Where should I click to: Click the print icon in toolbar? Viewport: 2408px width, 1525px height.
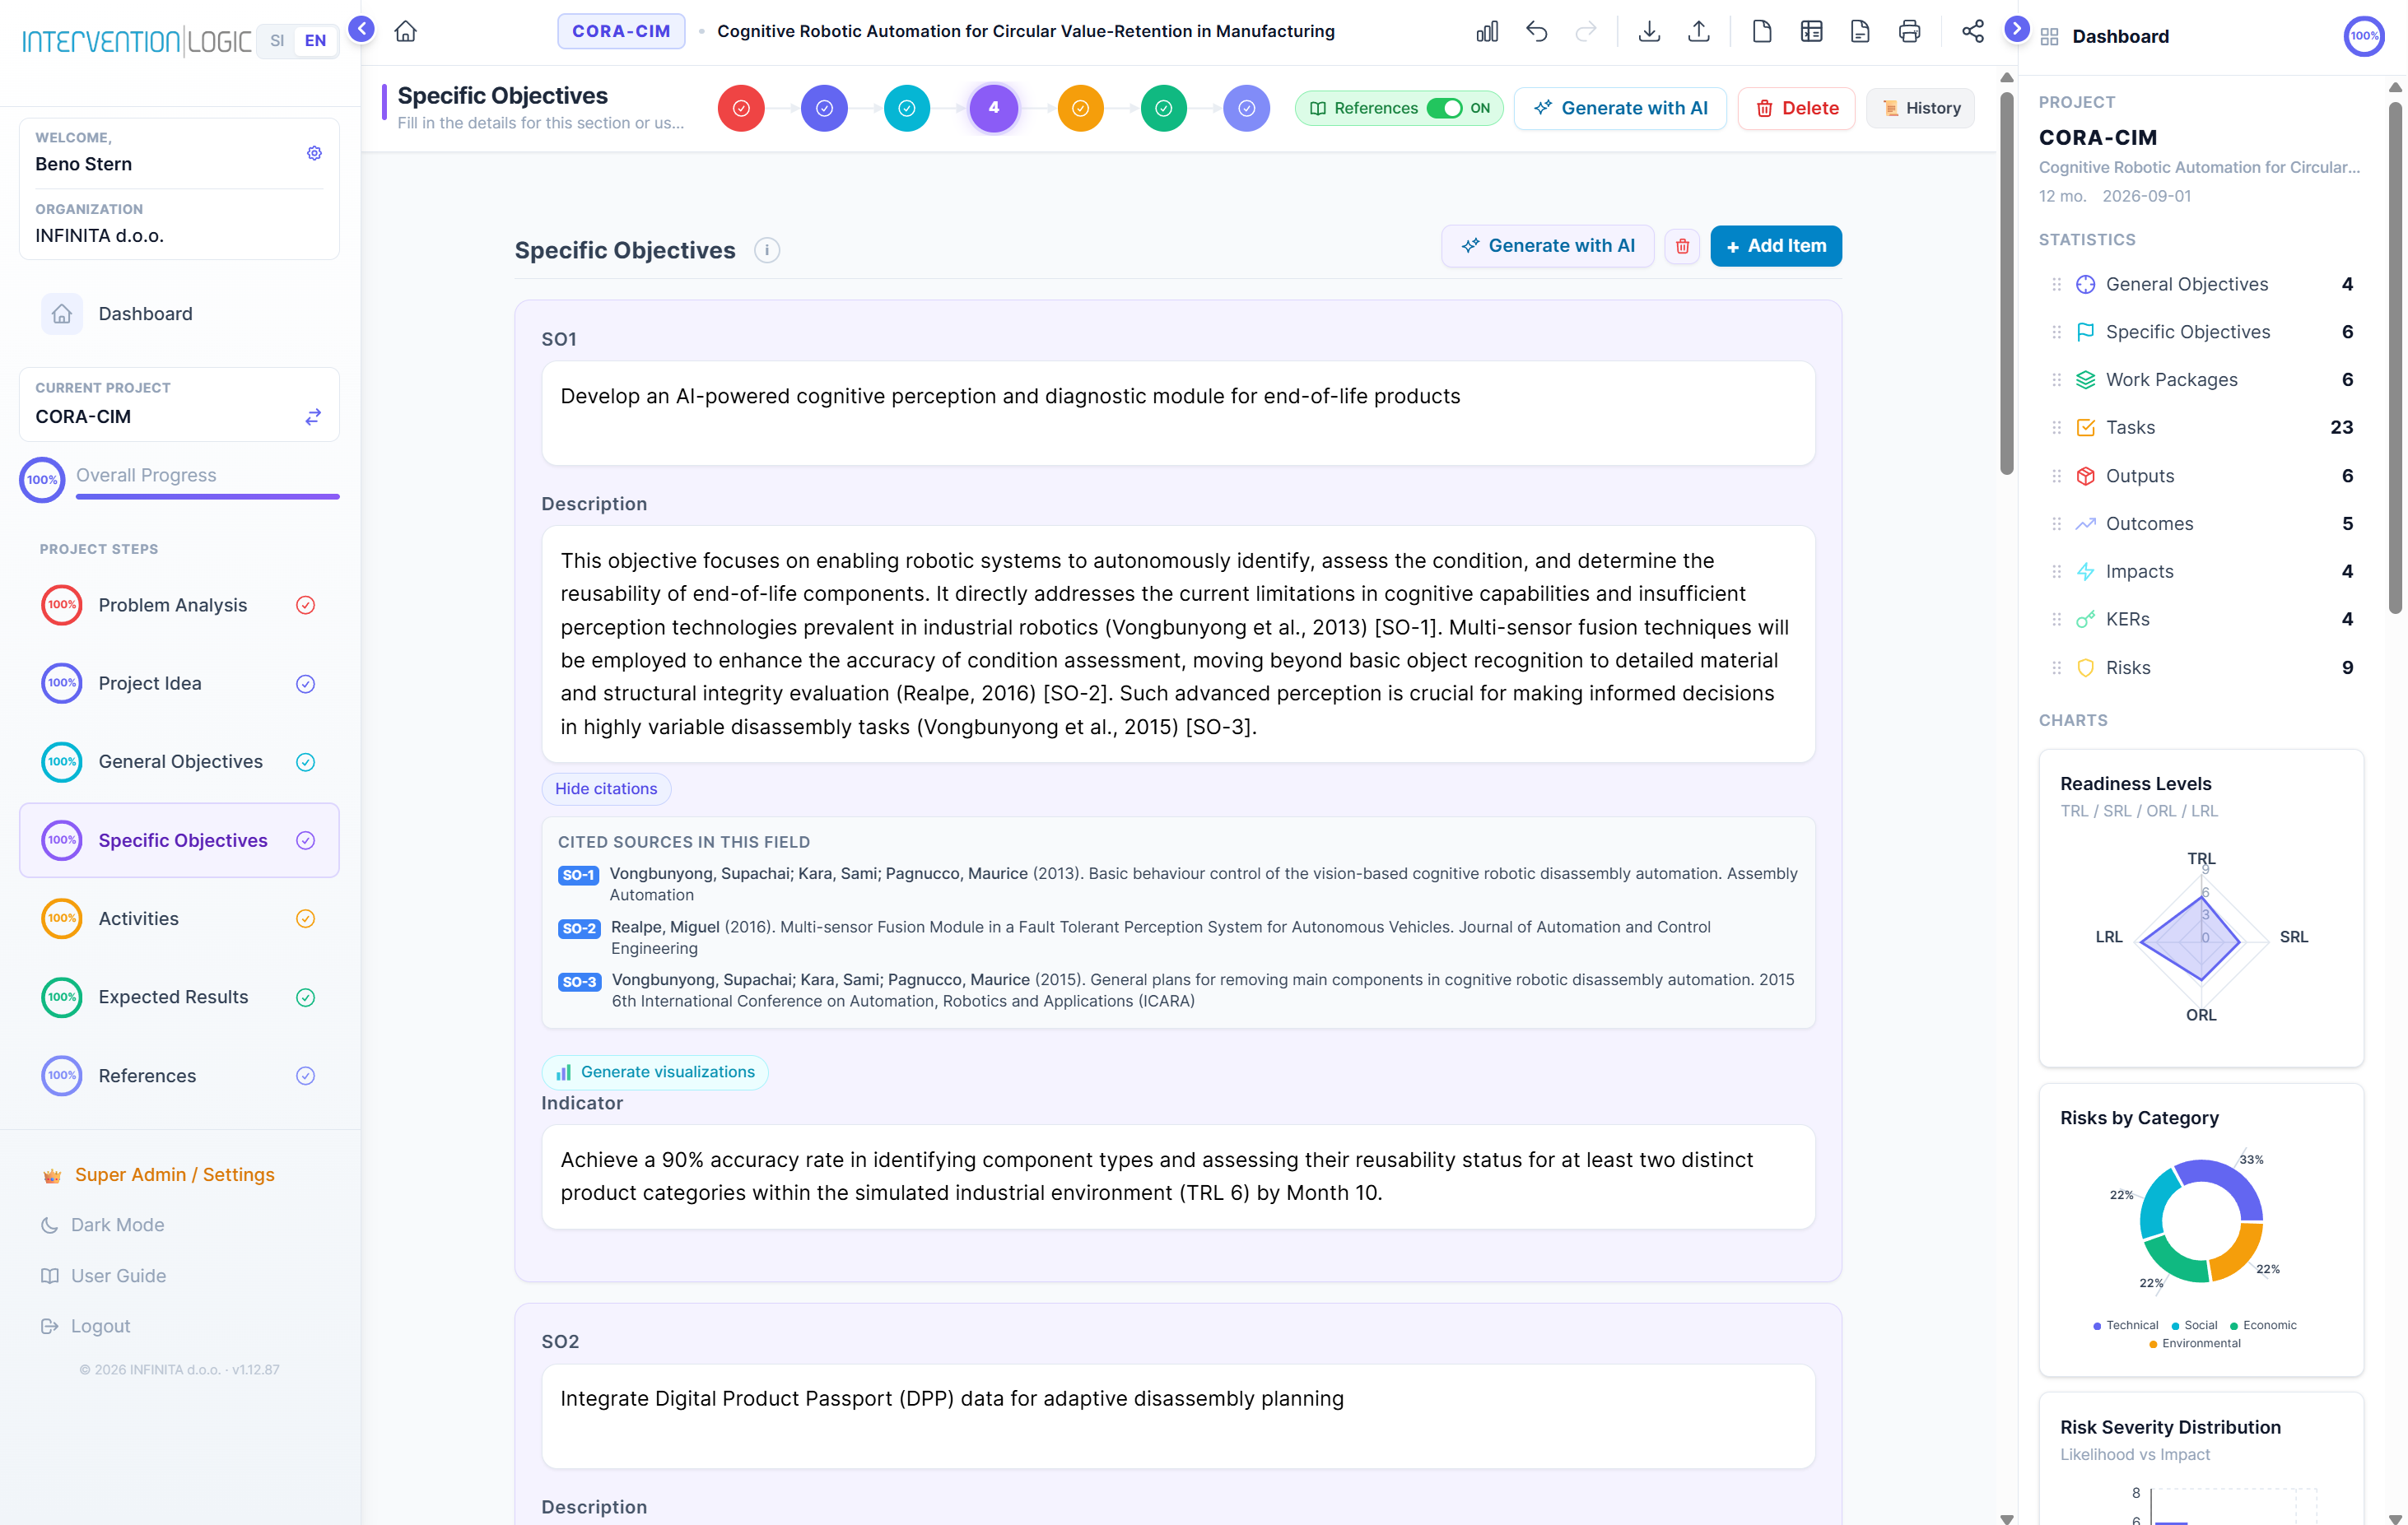[1909, 32]
